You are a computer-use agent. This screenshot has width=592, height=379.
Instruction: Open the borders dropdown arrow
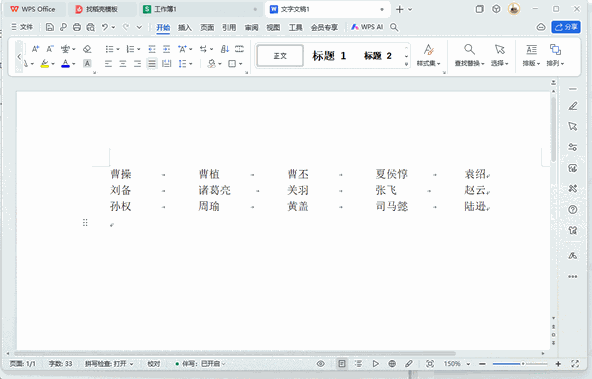click(x=240, y=64)
